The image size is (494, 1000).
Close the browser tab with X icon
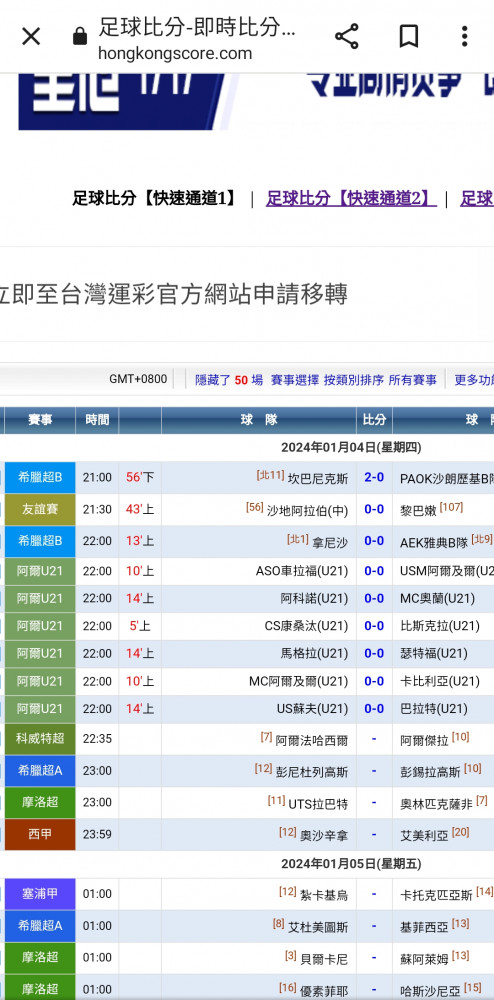pyautogui.click(x=31, y=36)
